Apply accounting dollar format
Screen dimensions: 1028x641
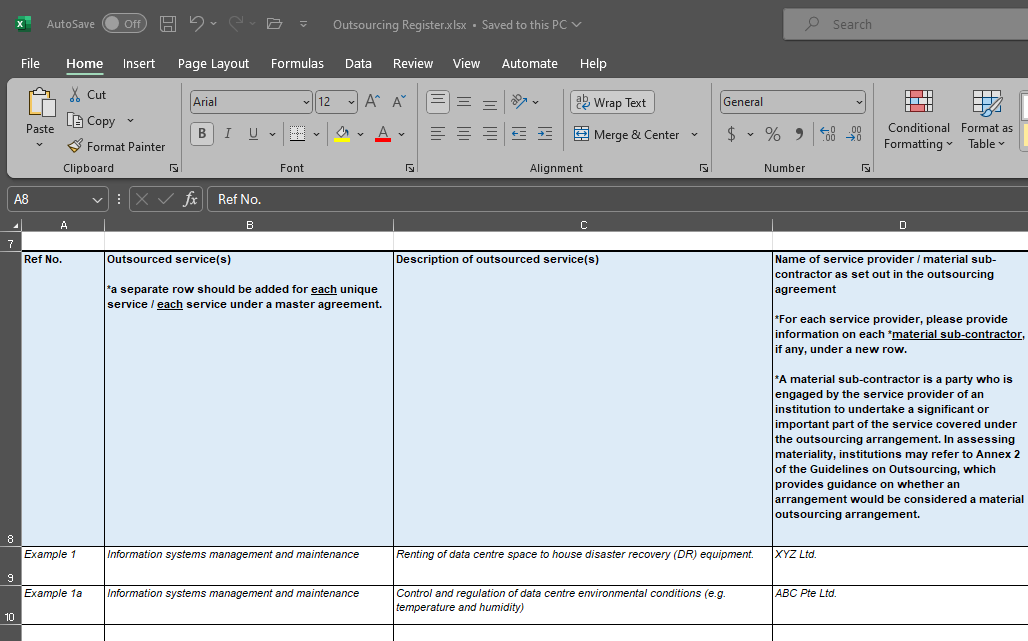tap(731, 134)
